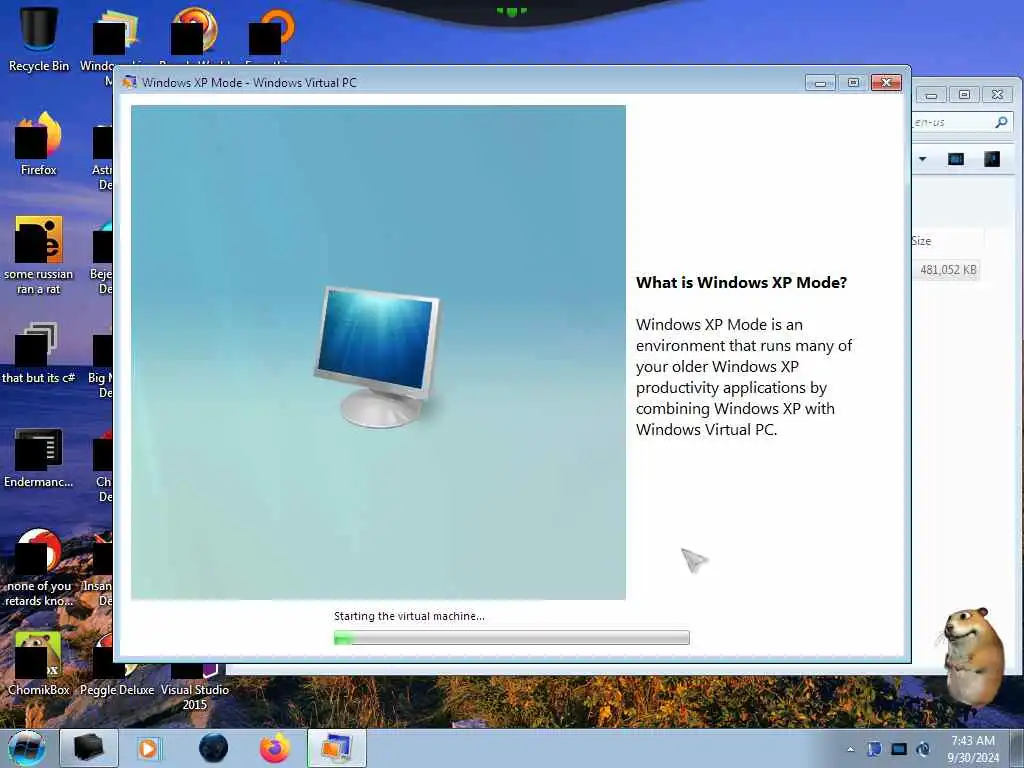Switch to Firefox in the taskbar
The image size is (1024, 768).
[x=275, y=748]
